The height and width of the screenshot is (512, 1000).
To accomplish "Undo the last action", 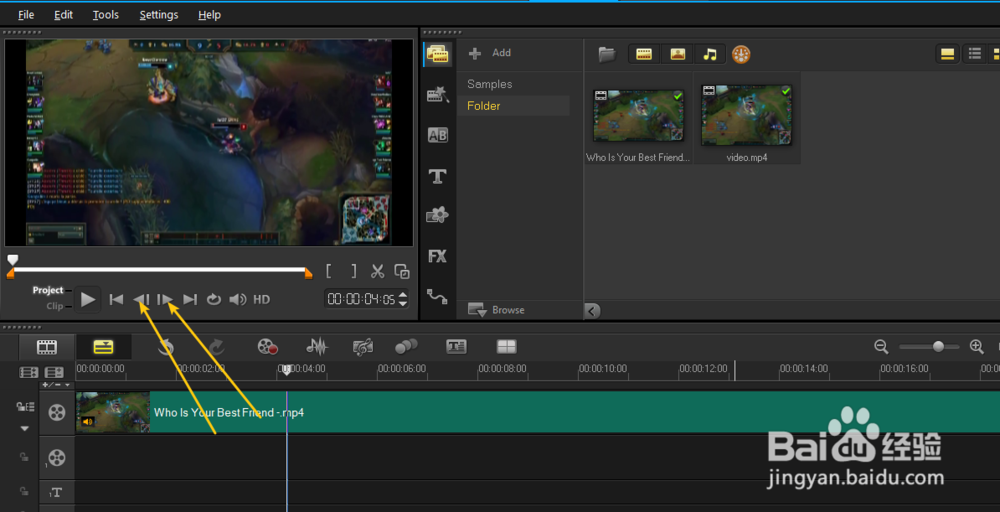I will (x=166, y=347).
